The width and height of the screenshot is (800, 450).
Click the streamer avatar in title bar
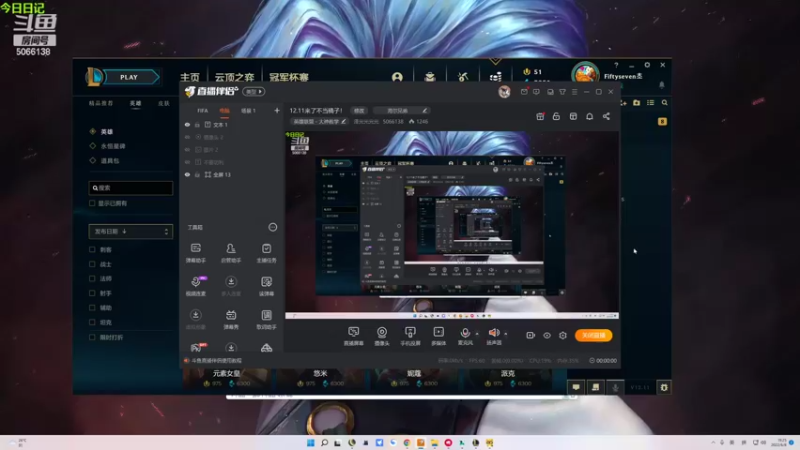(504, 92)
